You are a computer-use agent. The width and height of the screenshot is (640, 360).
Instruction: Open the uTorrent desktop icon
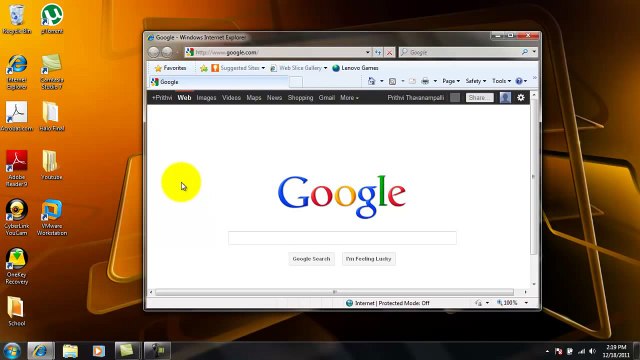[x=52, y=19]
